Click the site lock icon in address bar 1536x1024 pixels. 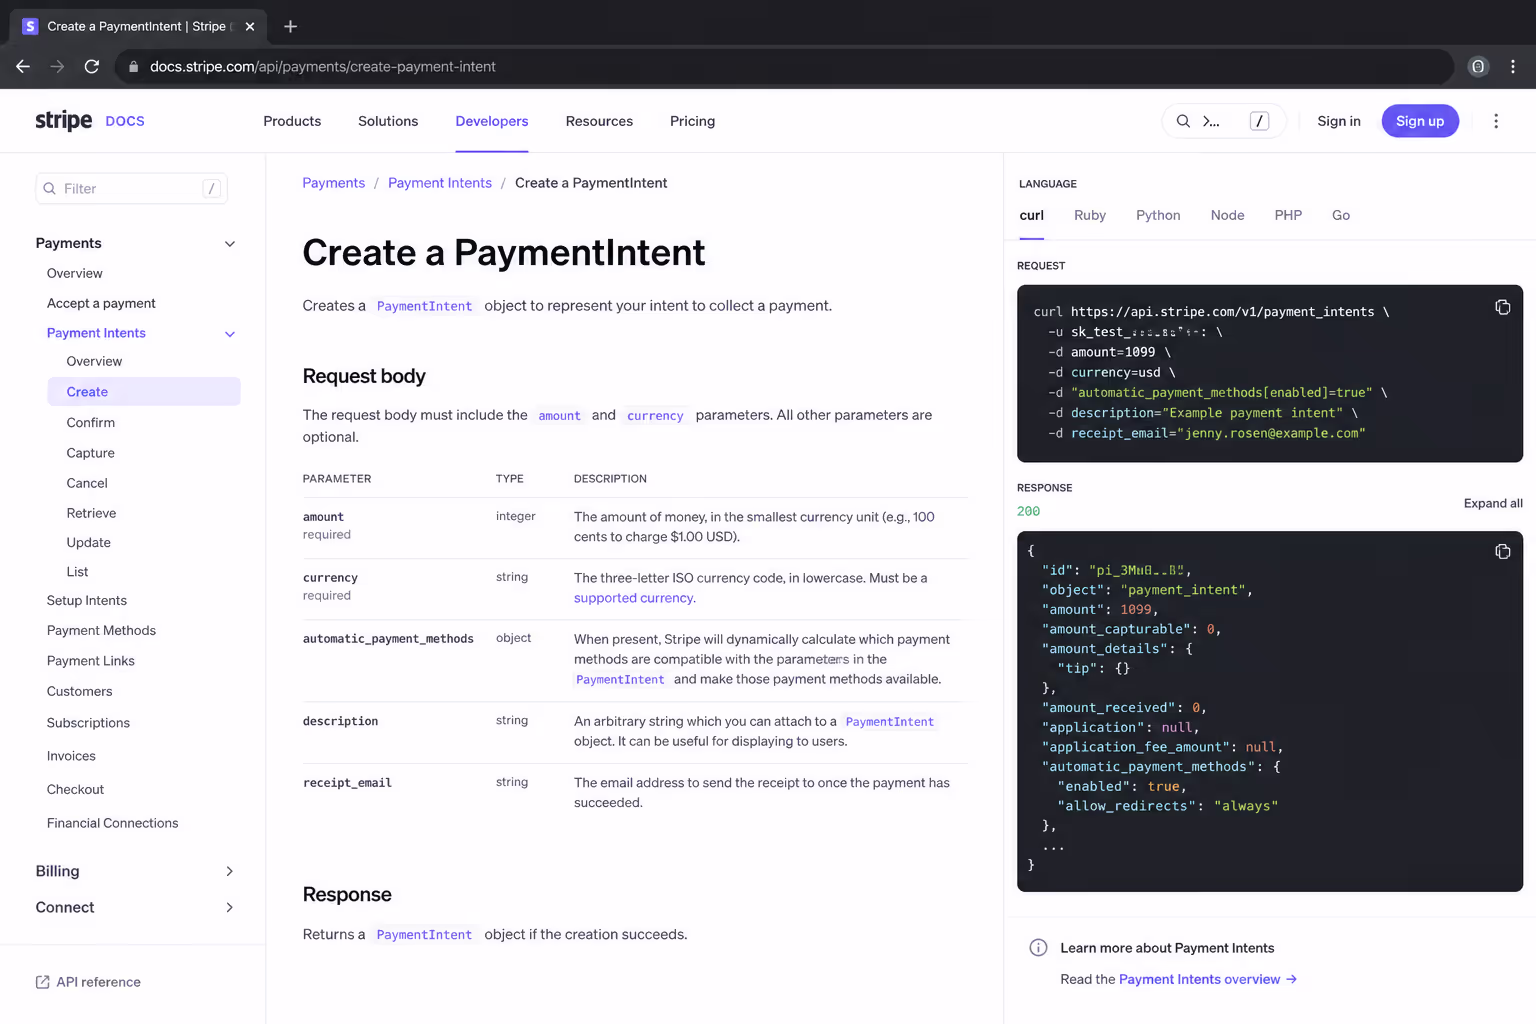click(133, 67)
